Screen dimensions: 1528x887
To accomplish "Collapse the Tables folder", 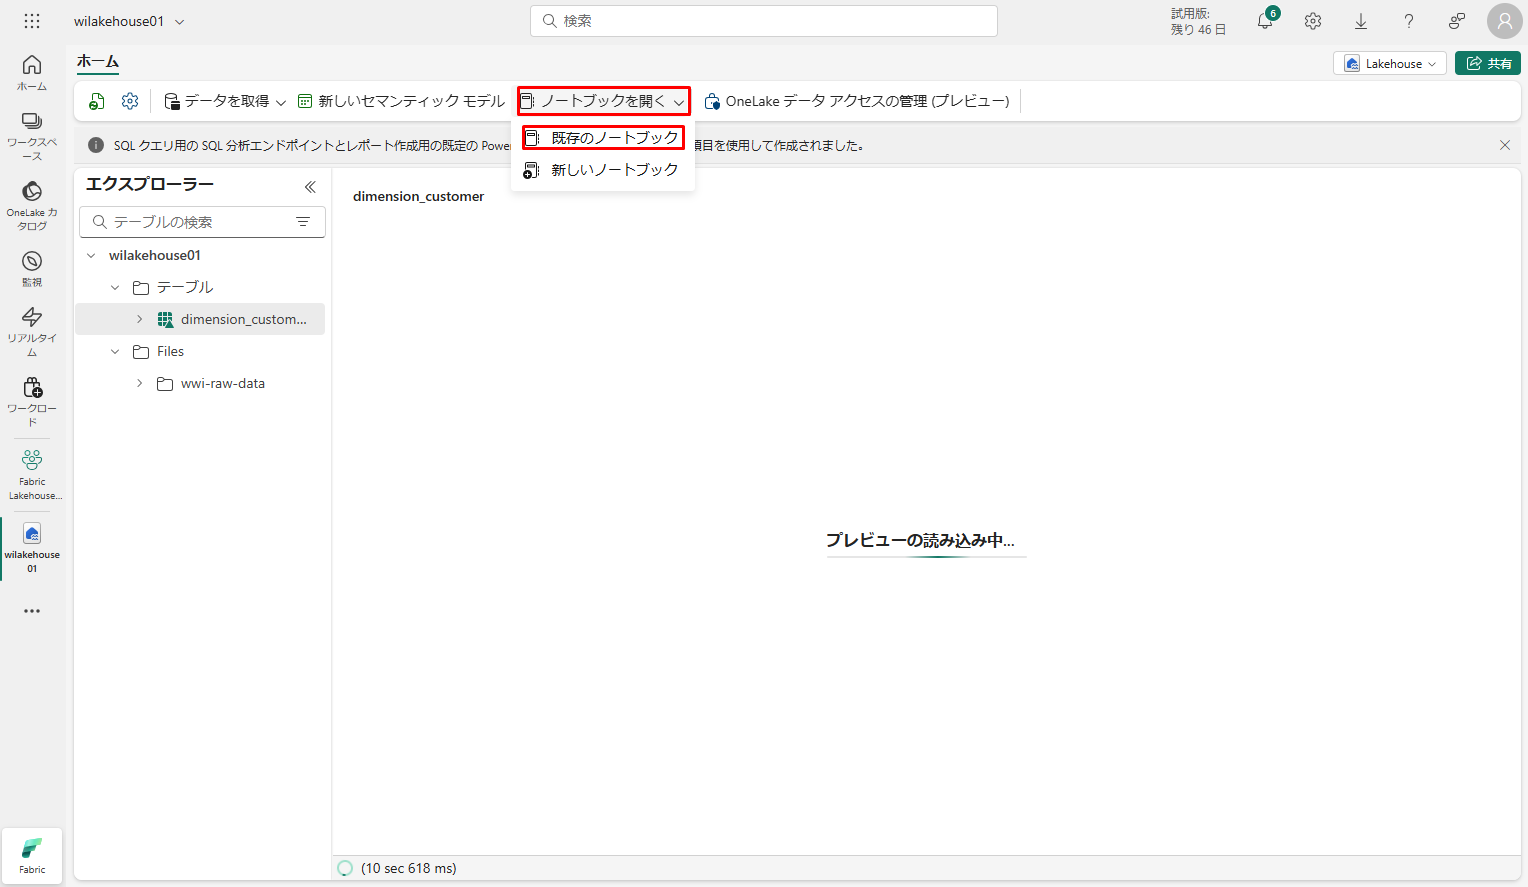I will [115, 288].
